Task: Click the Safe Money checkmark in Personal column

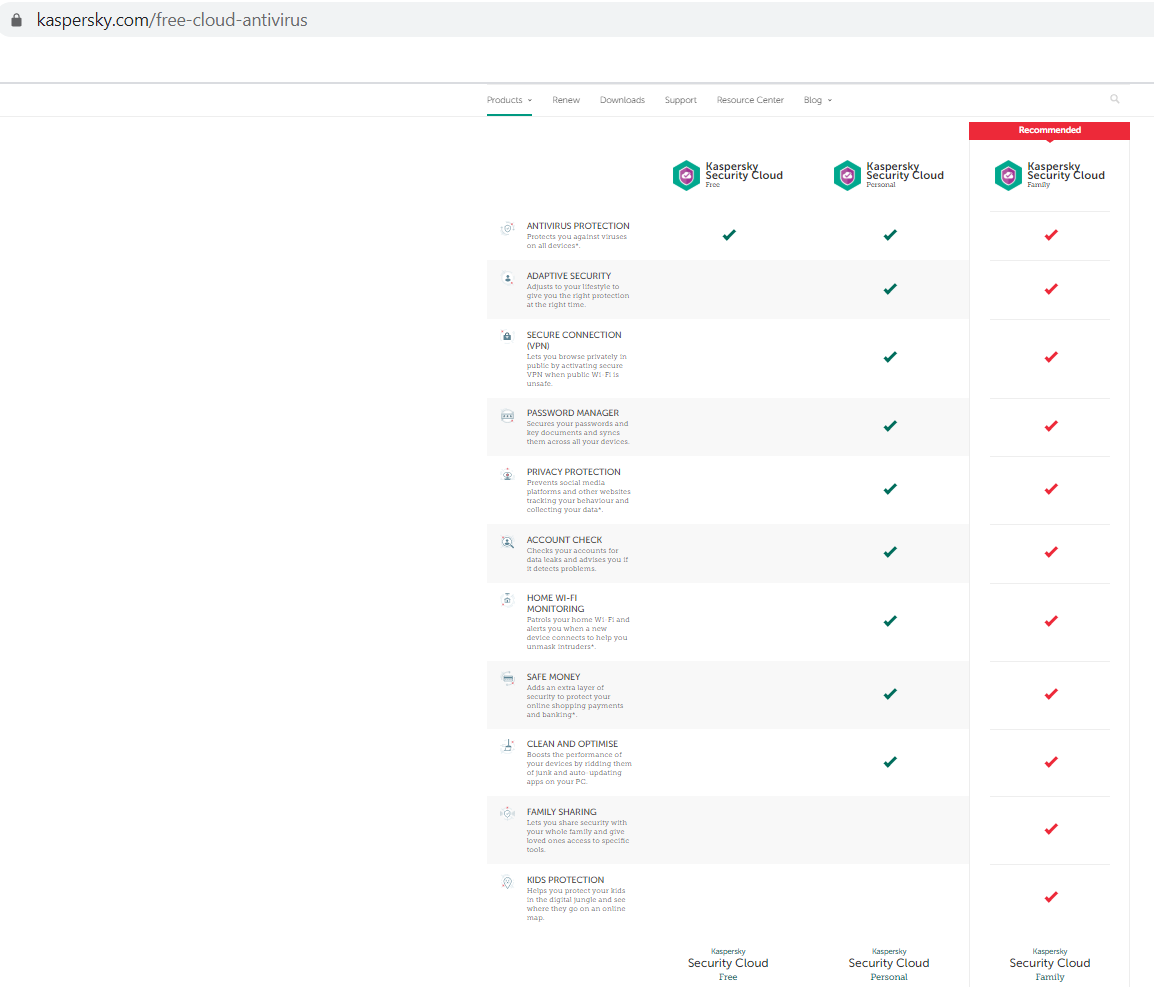Action: pyautogui.click(x=890, y=694)
